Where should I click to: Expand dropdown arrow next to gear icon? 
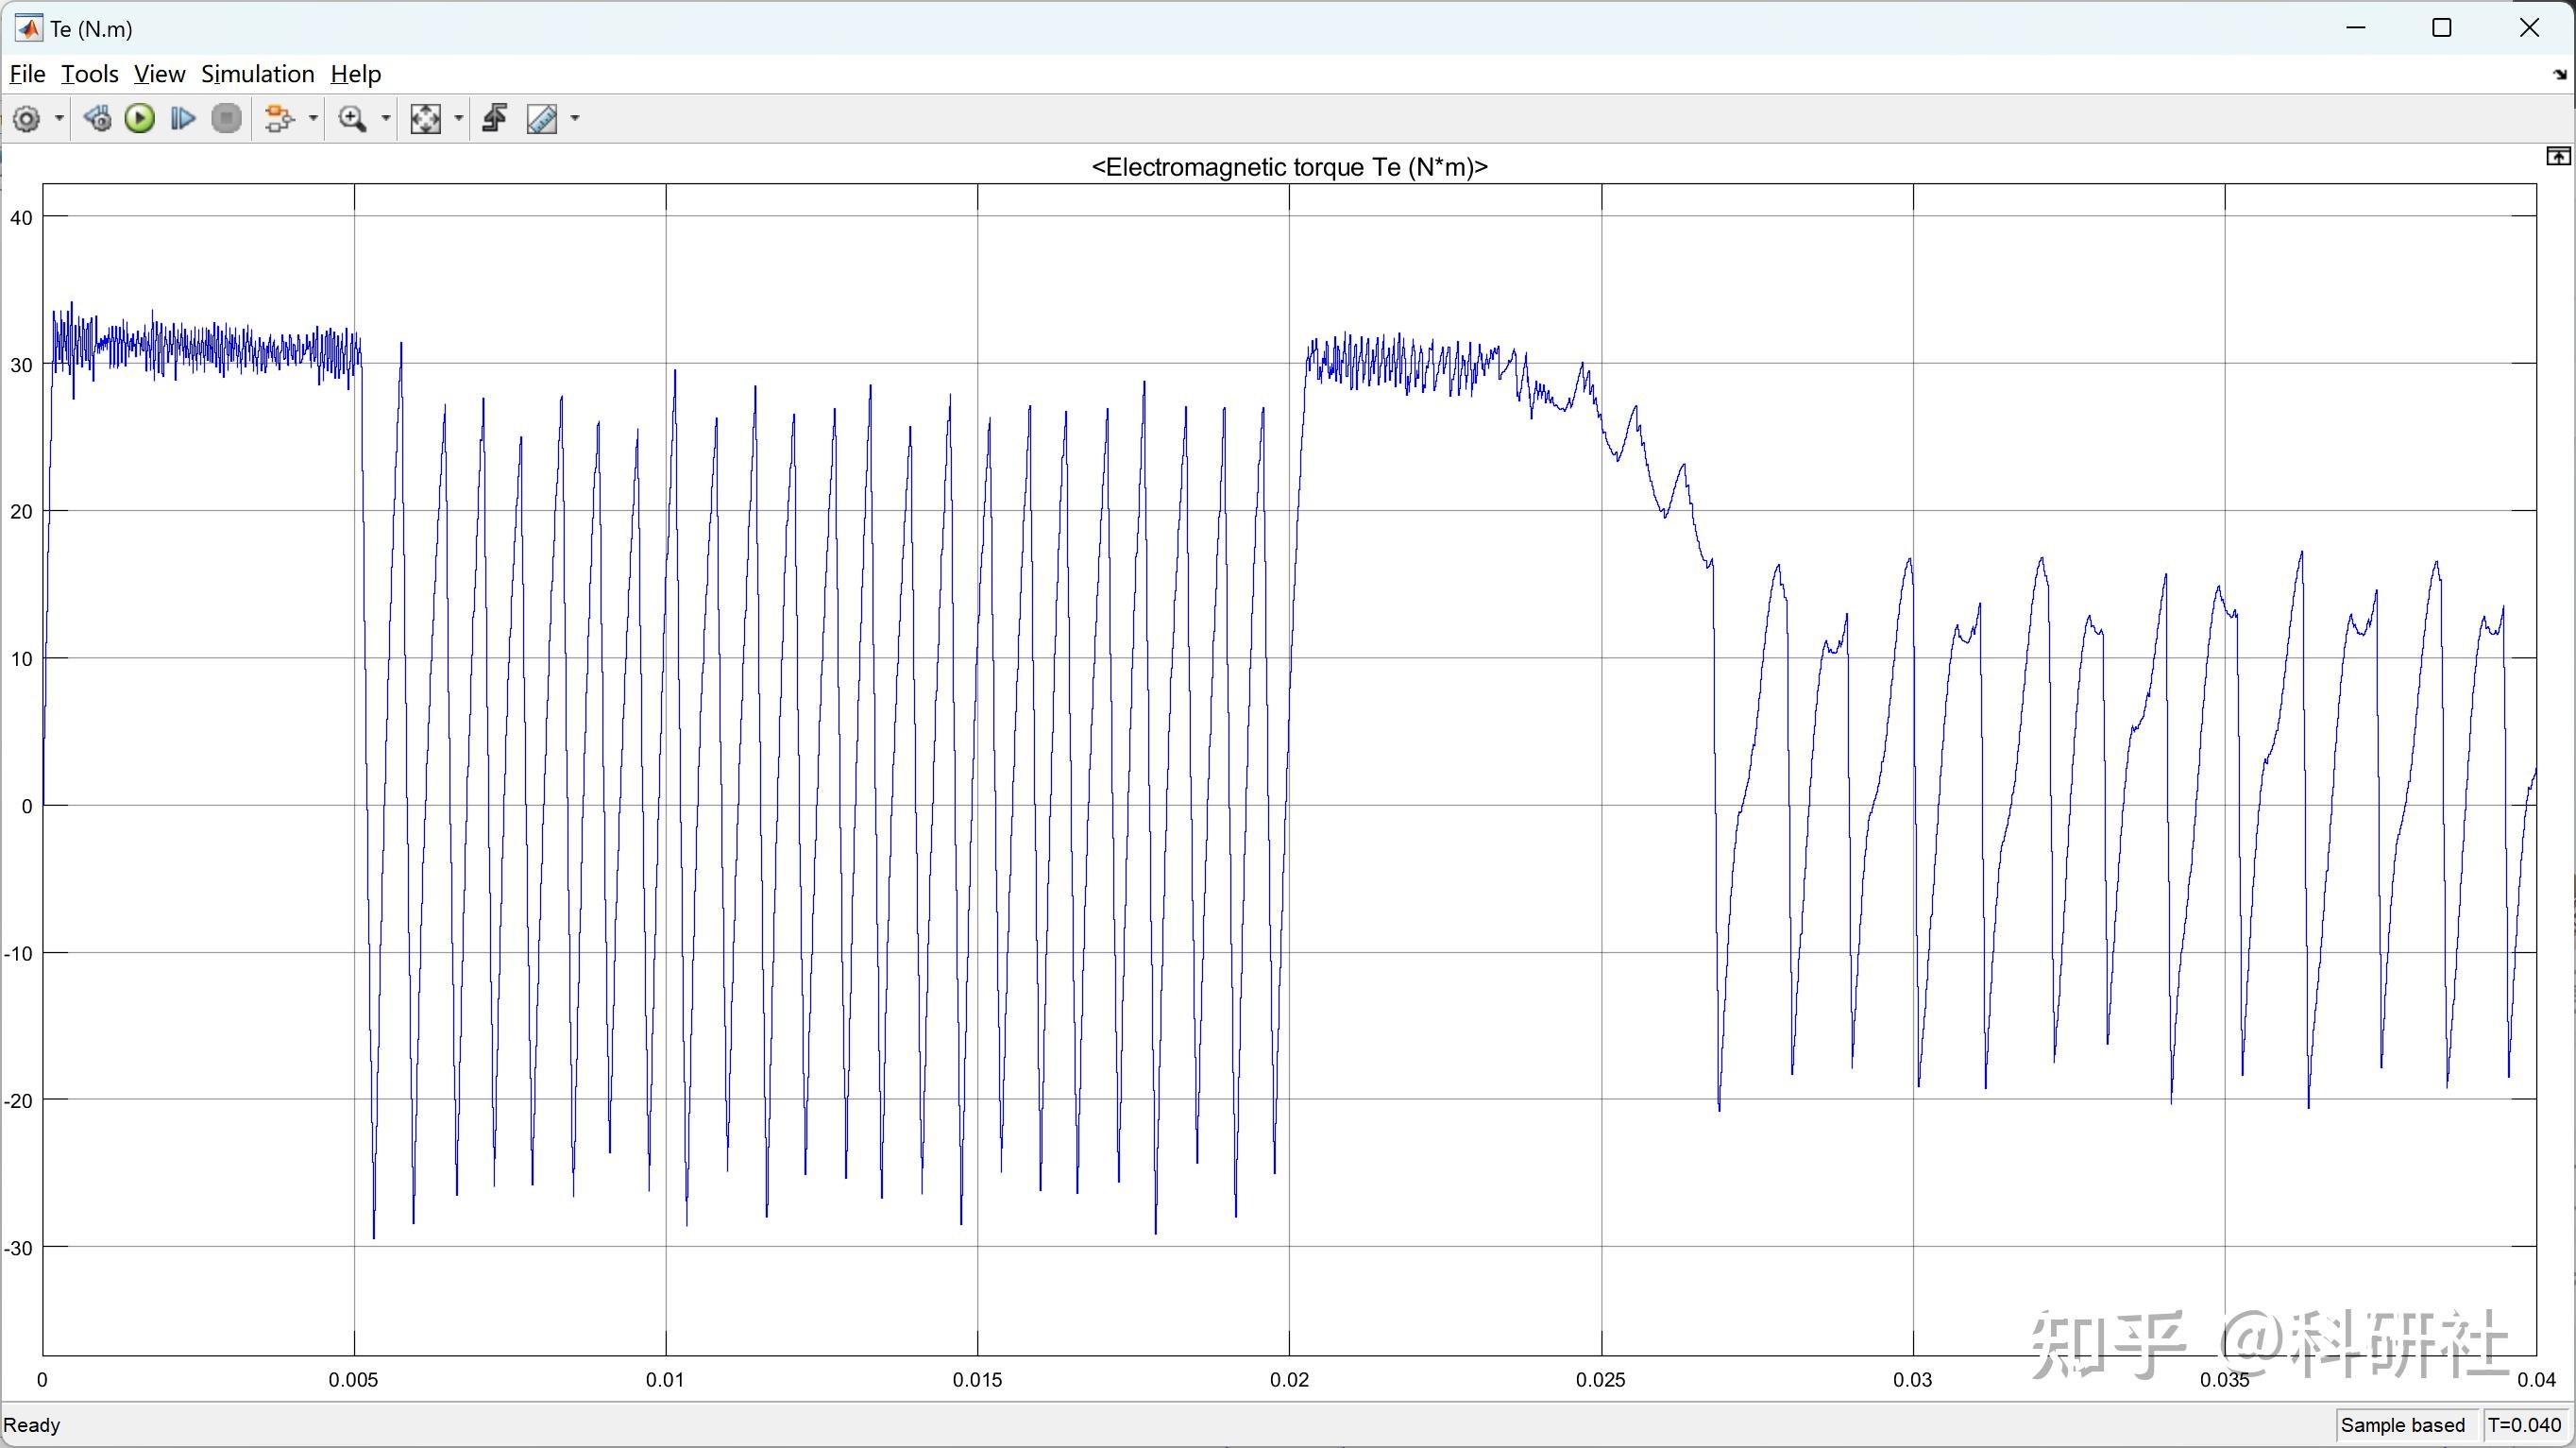click(x=59, y=119)
